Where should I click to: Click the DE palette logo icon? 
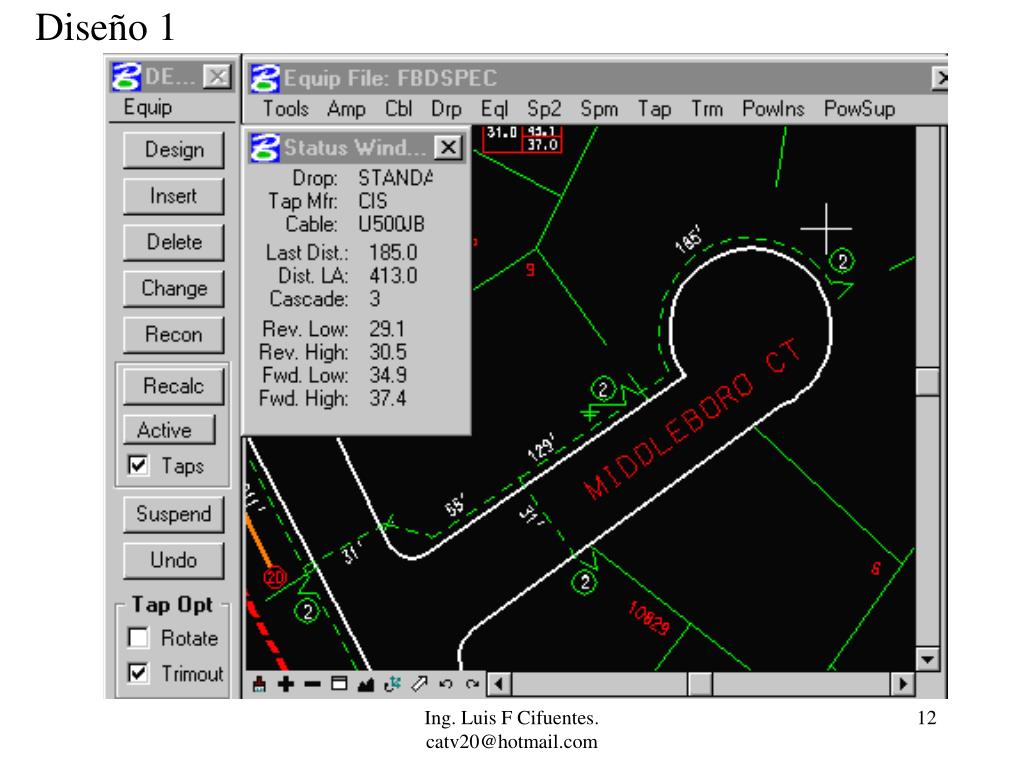tap(126, 76)
